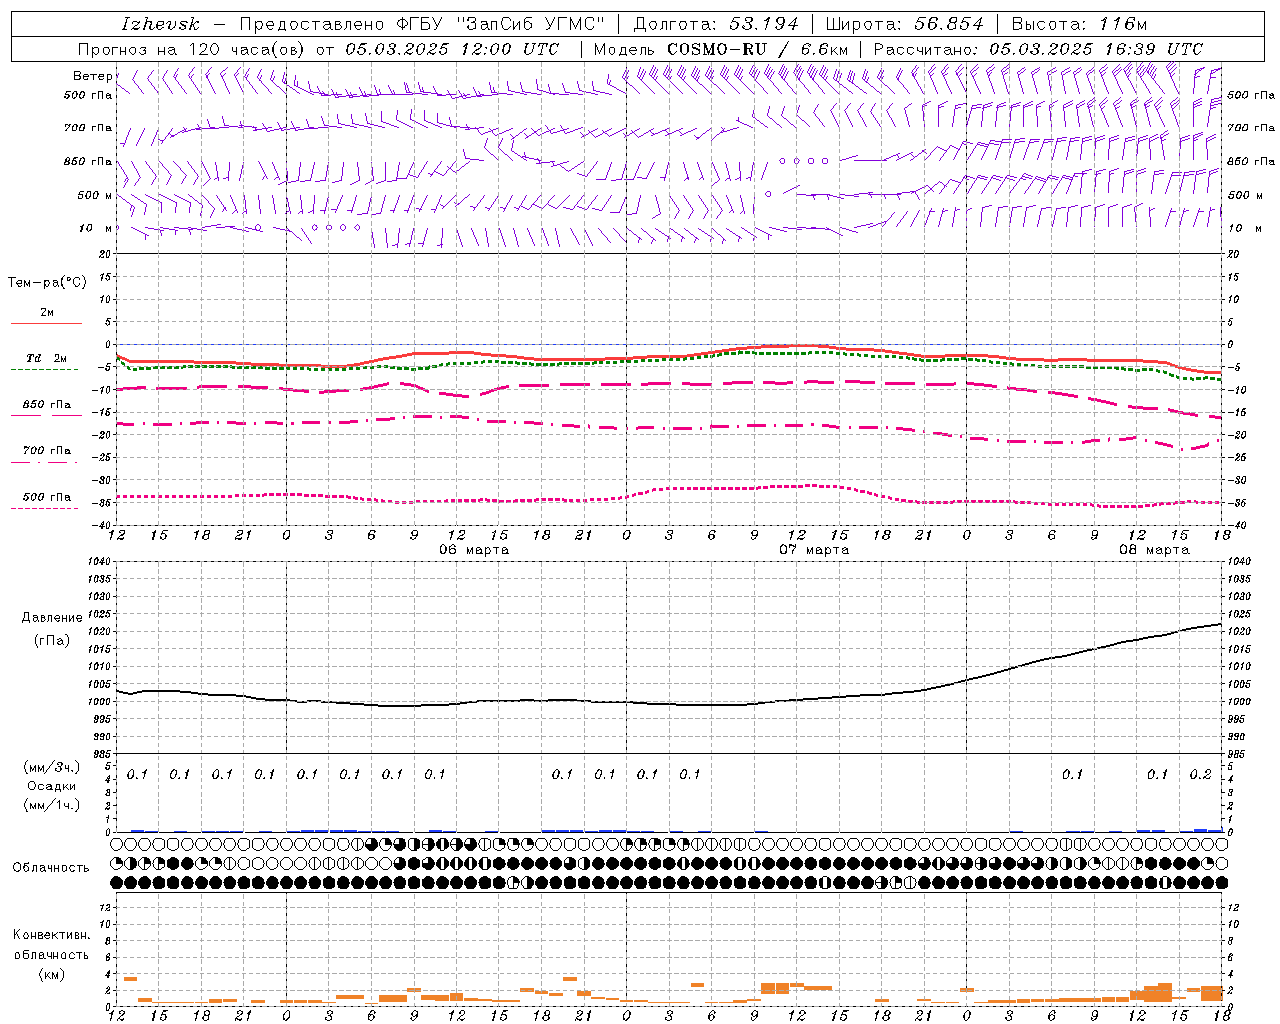
Task: Click the "Модель COSMO-RU / 6.6км" text
Action: click(x=721, y=49)
